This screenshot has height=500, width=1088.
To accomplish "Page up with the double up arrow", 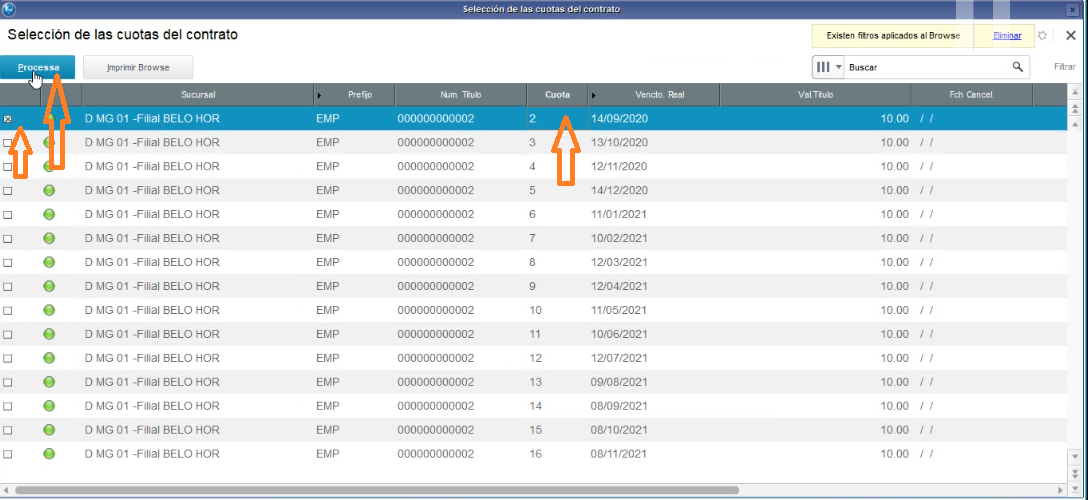I will click(x=1076, y=109).
